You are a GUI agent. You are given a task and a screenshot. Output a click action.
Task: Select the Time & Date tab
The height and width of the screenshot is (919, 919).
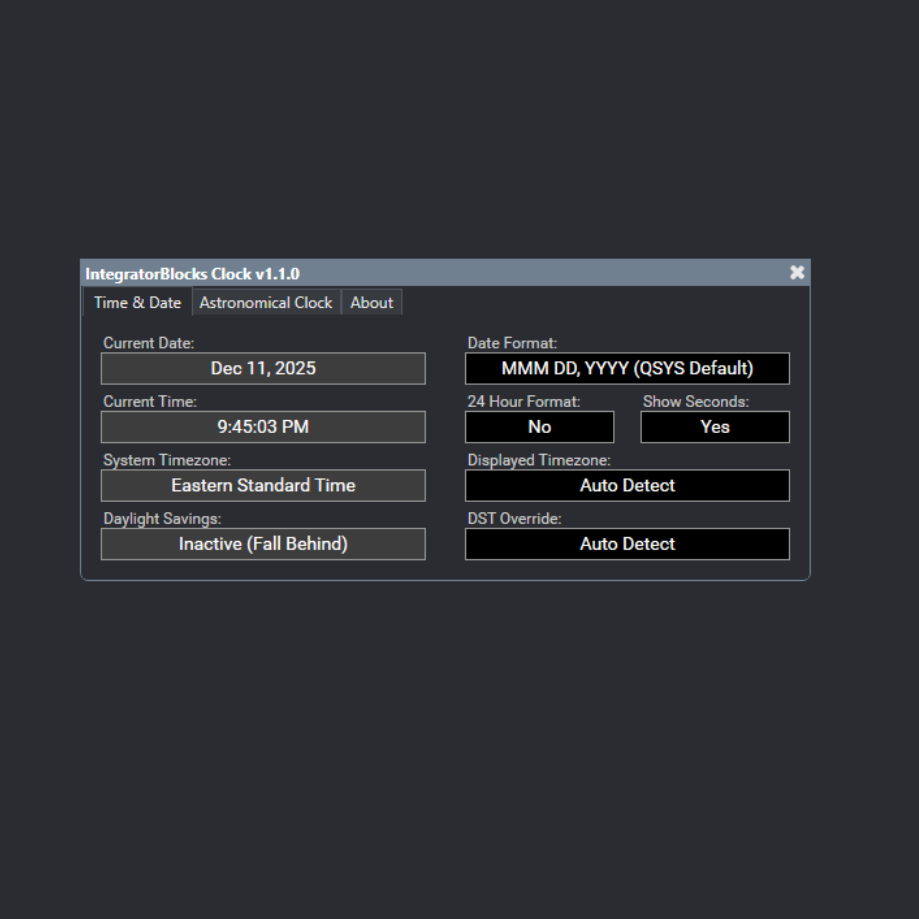click(136, 302)
